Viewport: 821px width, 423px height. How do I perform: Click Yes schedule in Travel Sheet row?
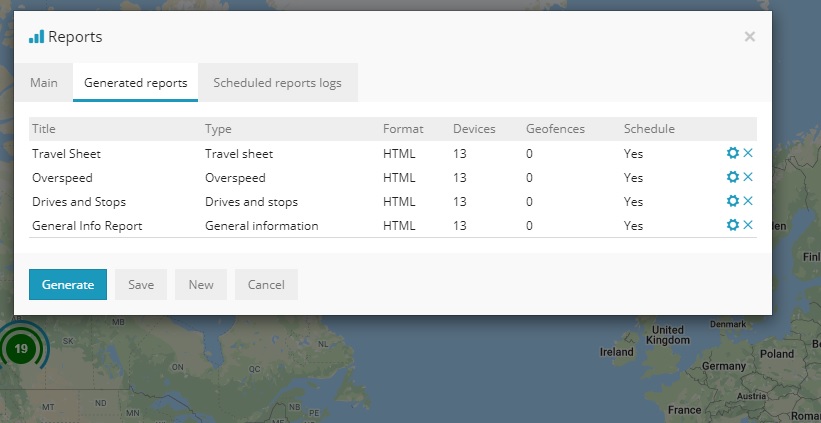[x=633, y=153]
